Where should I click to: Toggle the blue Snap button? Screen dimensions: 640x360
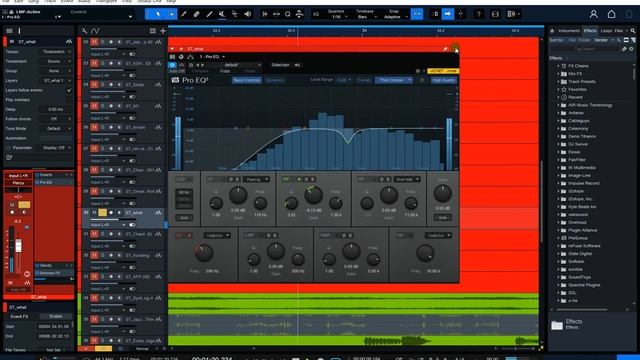[417, 14]
